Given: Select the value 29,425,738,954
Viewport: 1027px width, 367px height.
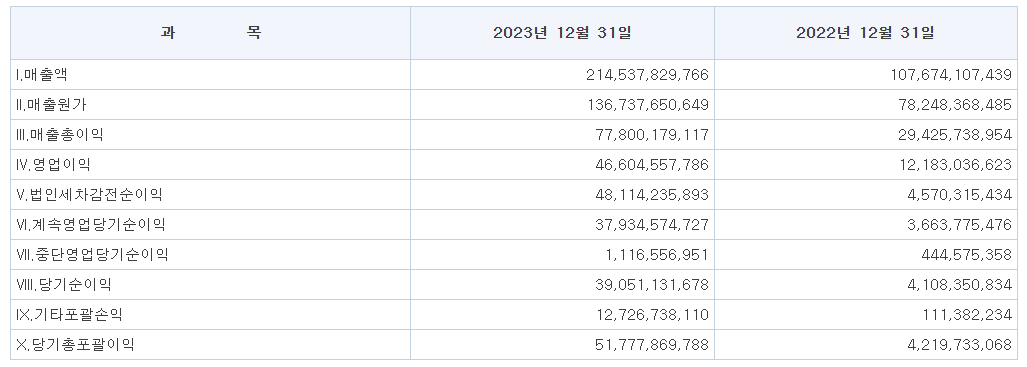Looking at the screenshot, I should coord(955,135).
